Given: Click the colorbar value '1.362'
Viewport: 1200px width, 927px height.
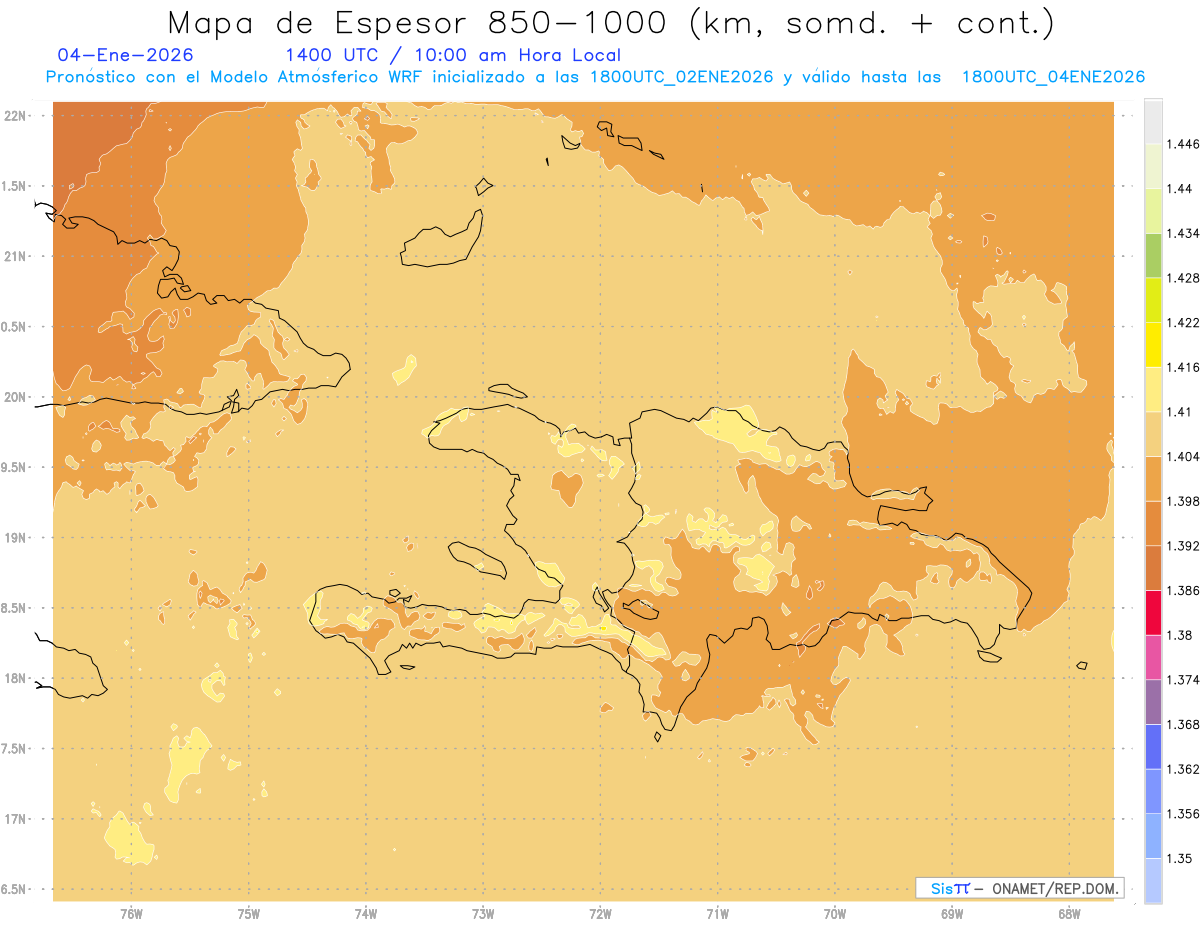Looking at the screenshot, I should (x=1184, y=769).
